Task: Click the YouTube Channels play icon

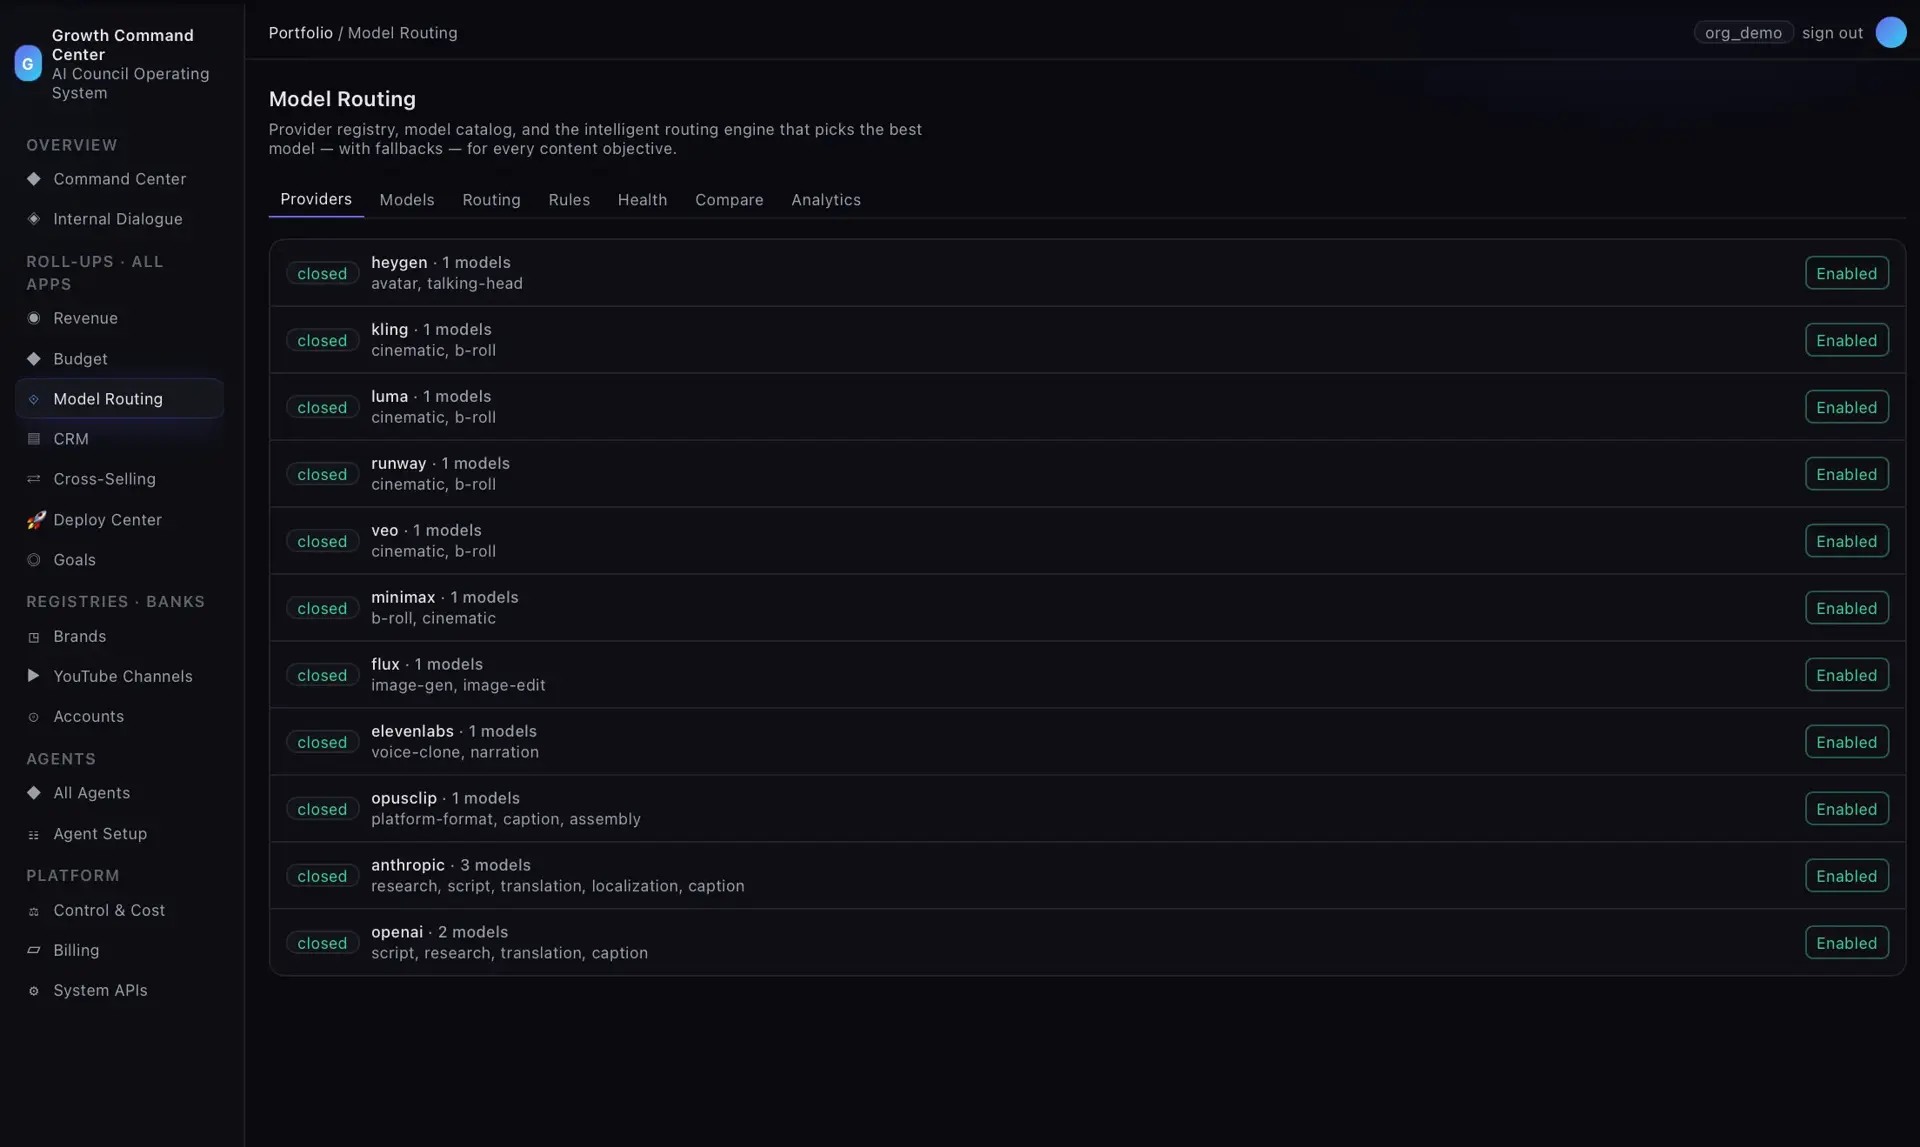Action: coord(34,676)
